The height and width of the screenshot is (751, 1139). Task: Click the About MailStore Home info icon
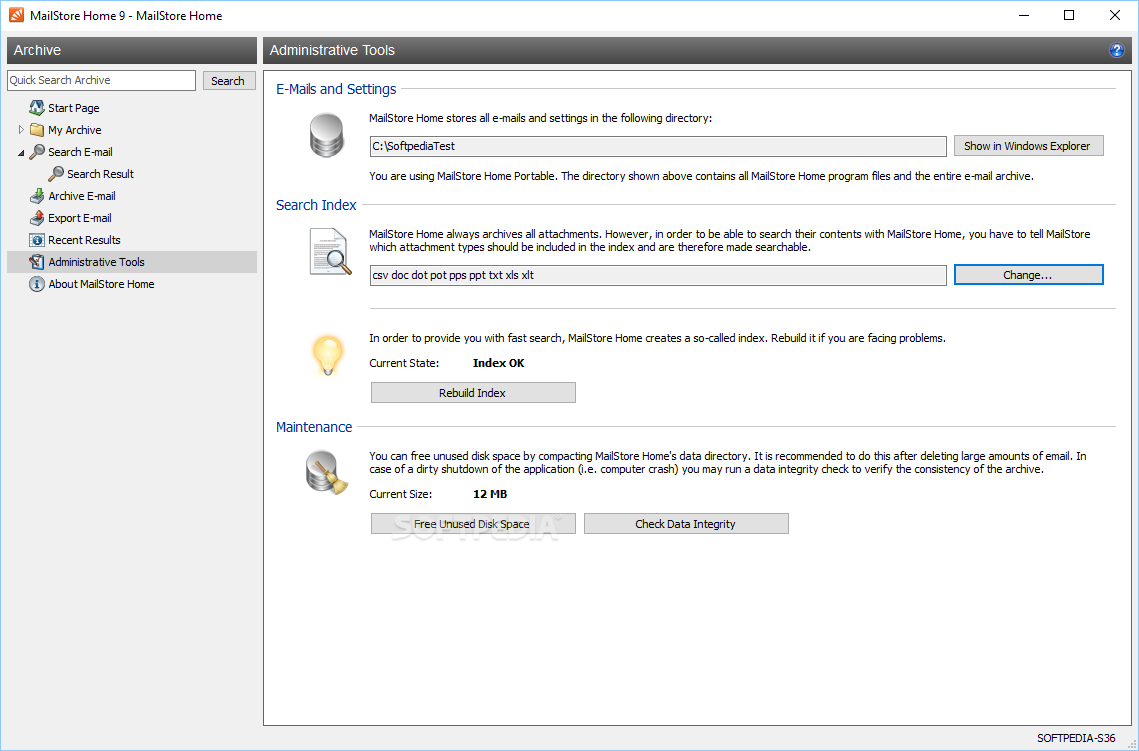pos(36,284)
